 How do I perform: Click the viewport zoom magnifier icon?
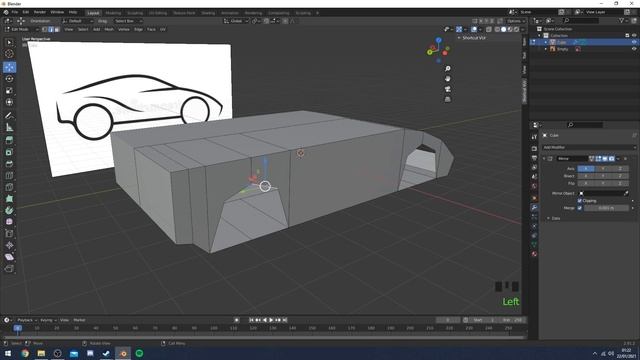pos(448,69)
